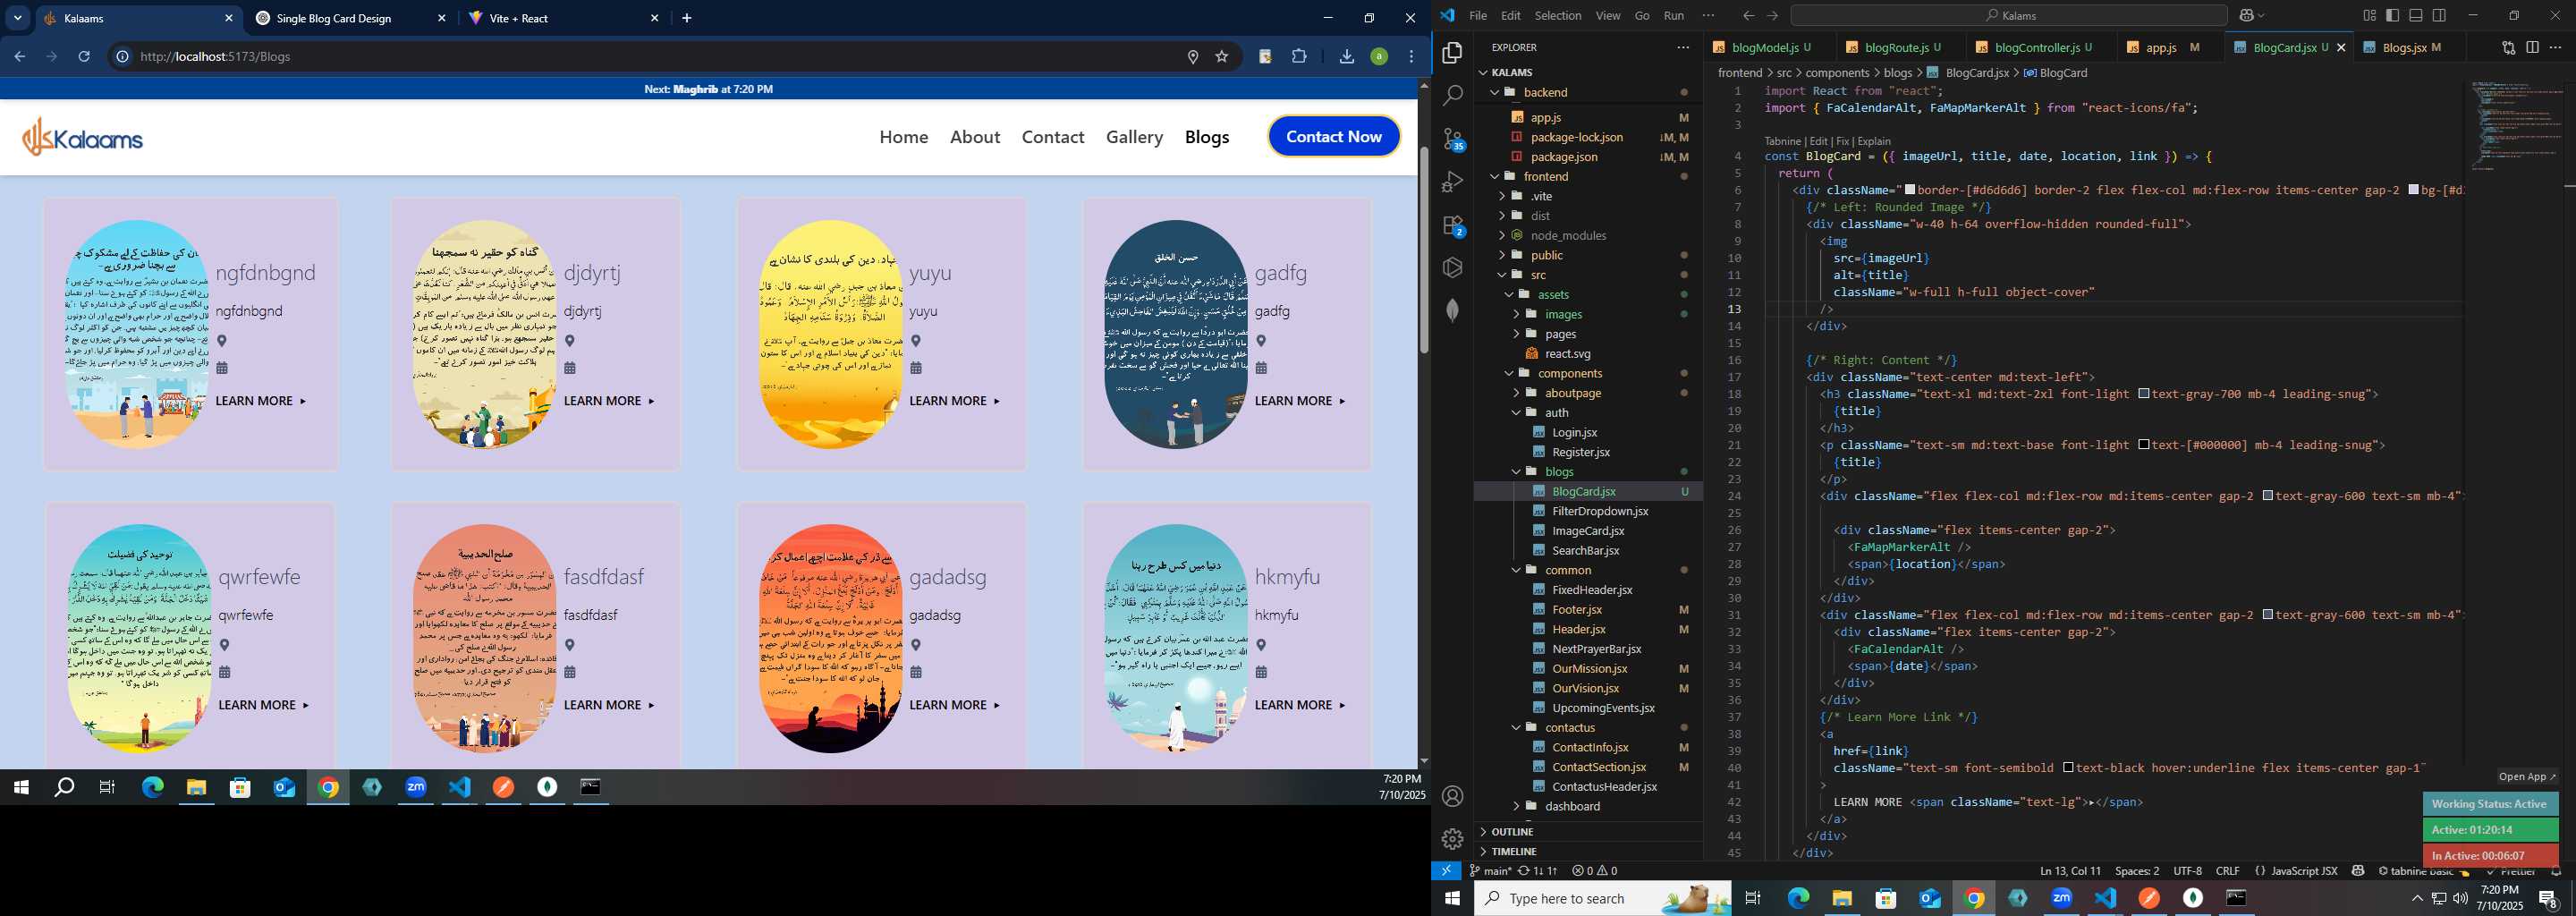
Task: Click the gadadsg card thumbnail image
Action: click(831, 638)
